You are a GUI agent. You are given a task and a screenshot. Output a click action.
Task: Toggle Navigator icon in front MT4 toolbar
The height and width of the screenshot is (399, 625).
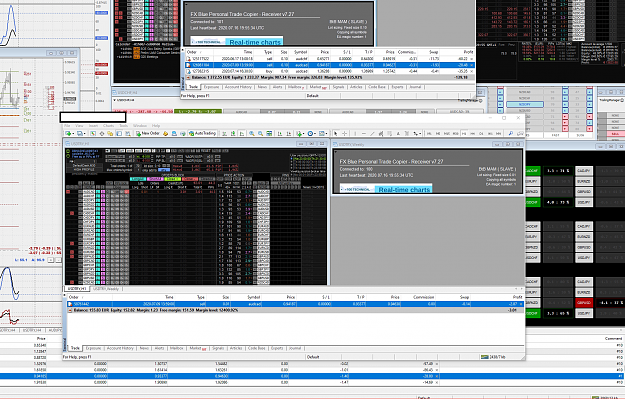[x=110, y=134]
